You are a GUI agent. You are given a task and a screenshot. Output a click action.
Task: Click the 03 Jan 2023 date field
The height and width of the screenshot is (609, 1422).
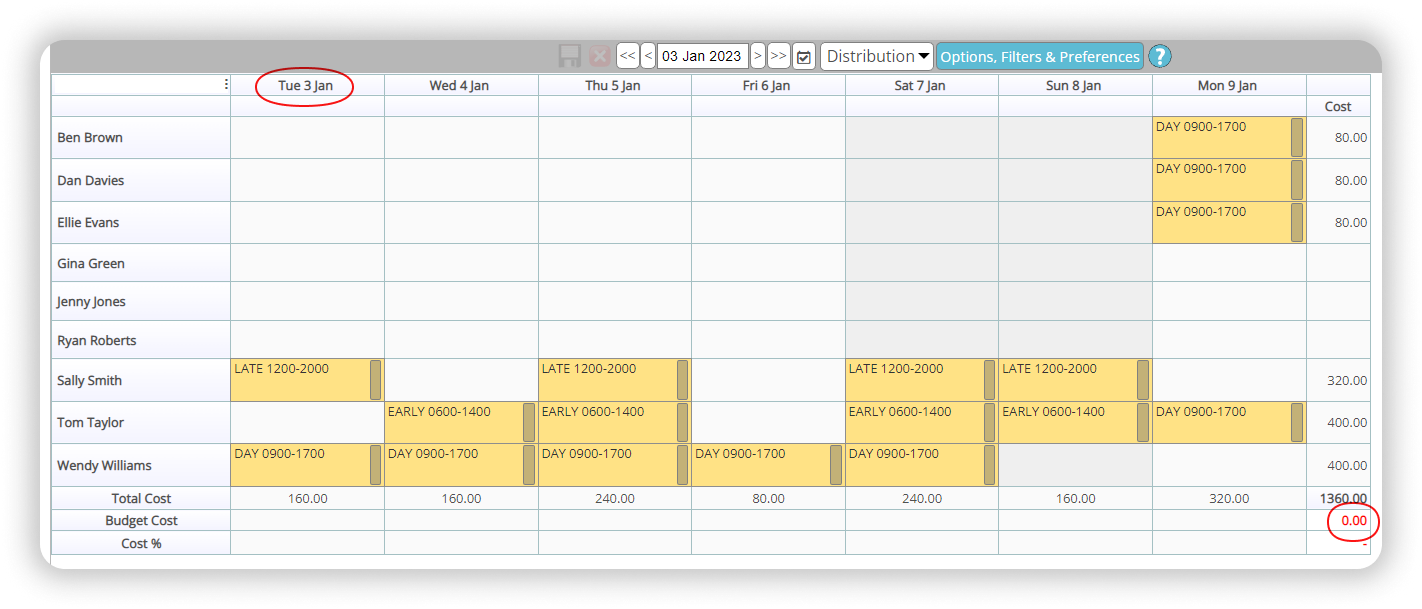(x=701, y=56)
